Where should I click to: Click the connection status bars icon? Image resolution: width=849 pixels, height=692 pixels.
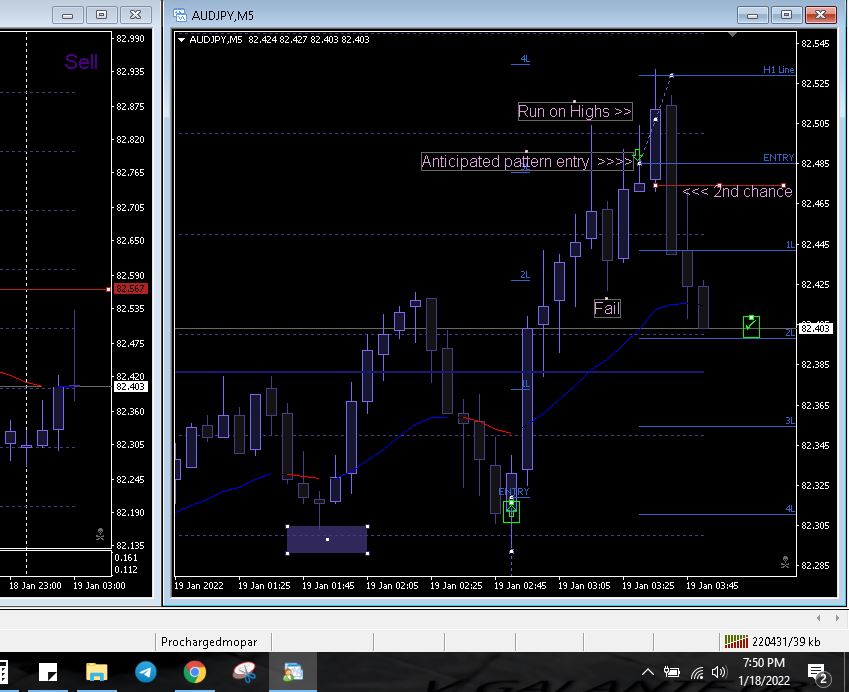click(736, 642)
